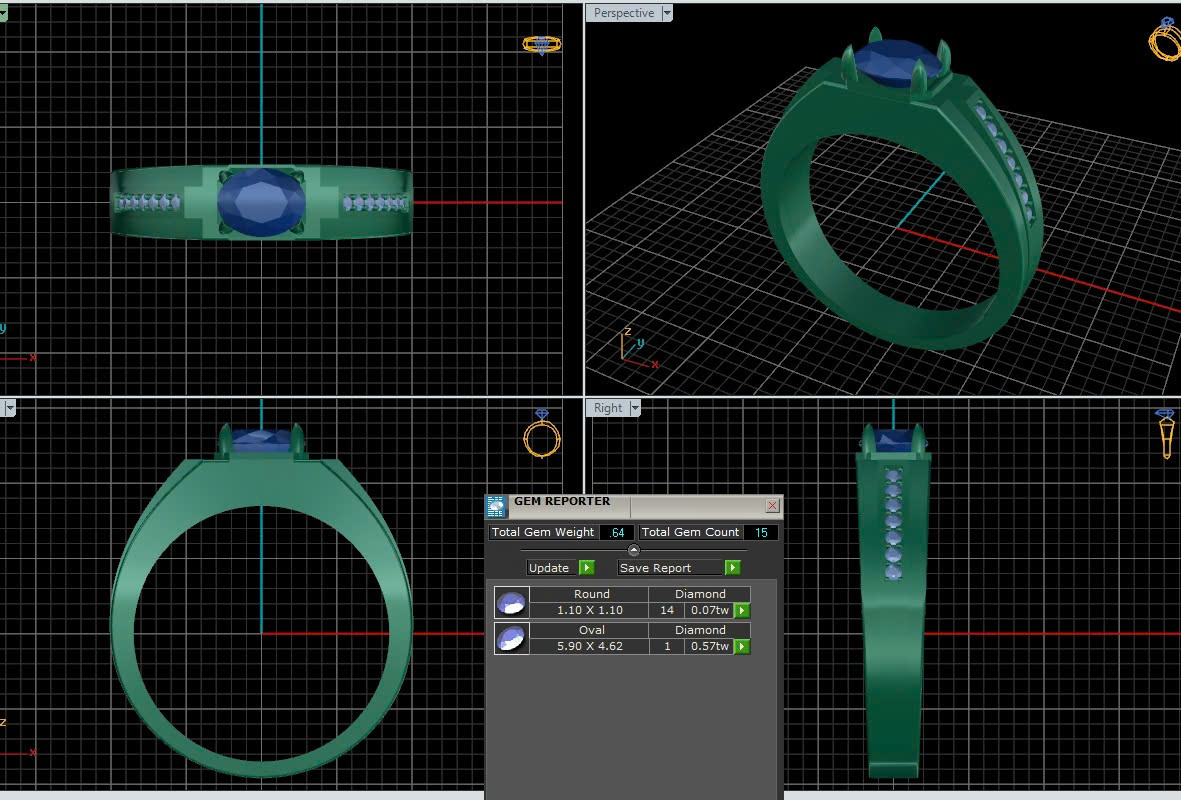This screenshot has width=1181, height=800.
Task: Open the Perspective viewport dropdown arrow
Action: (x=666, y=13)
